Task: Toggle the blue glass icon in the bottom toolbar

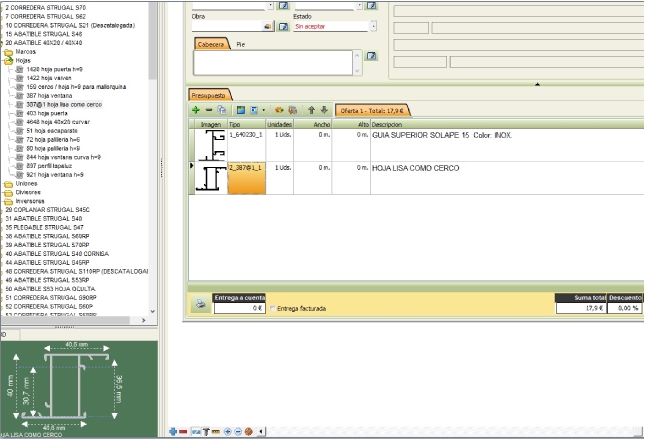Action: click(196, 432)
